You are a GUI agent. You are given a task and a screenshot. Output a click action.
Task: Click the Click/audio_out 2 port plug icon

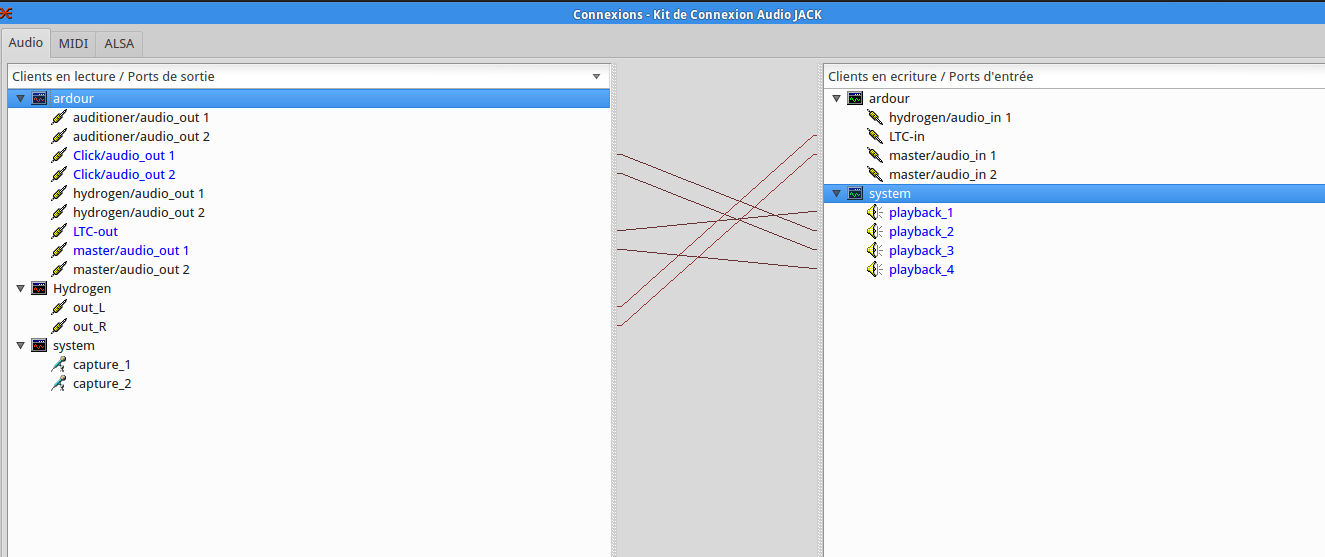[x=59, y=175]
